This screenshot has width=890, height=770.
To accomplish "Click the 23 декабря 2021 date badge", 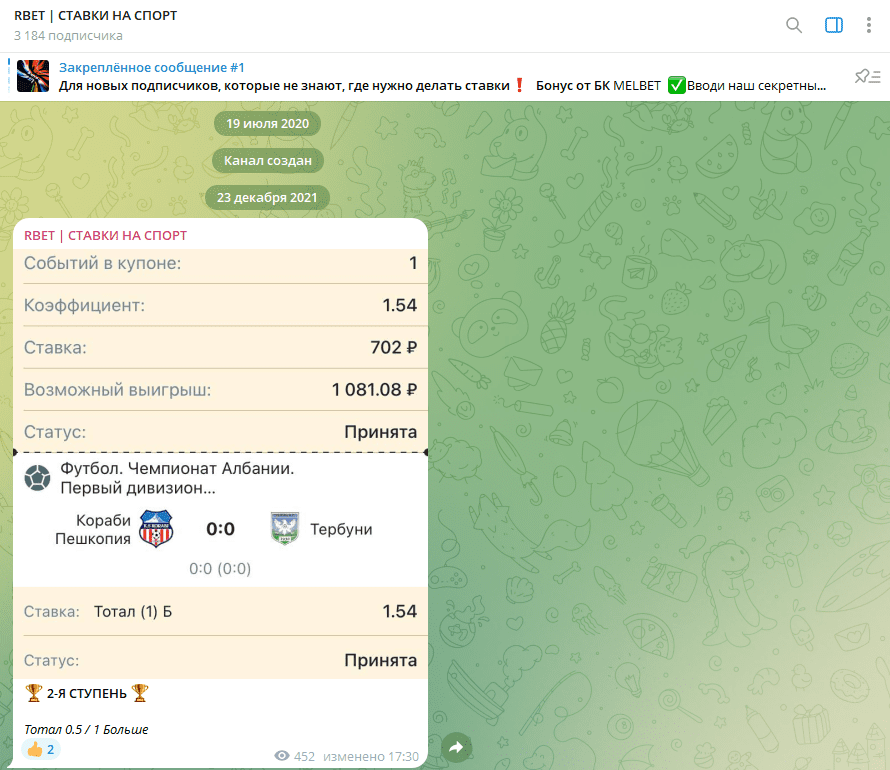I will pos(267,198).
